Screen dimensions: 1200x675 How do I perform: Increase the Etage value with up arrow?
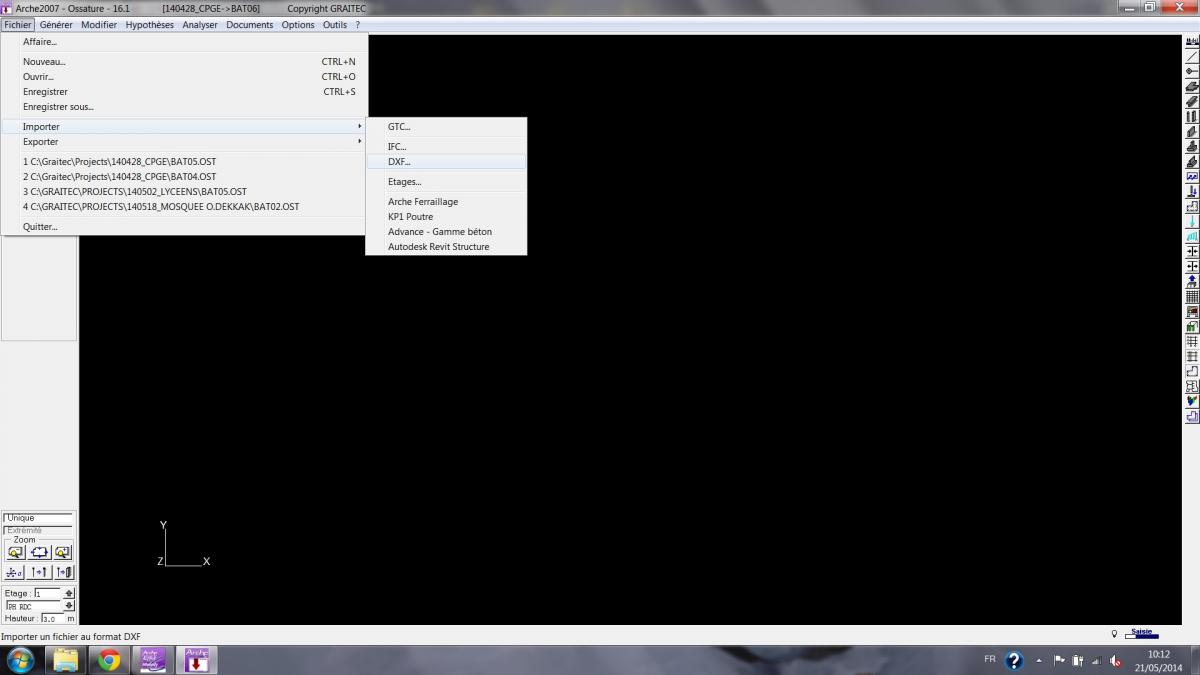(x=69, y=591)
